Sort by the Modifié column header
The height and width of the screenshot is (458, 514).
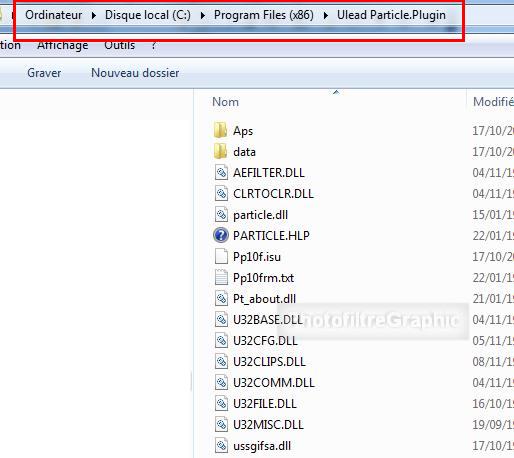(x=493, y=102)
